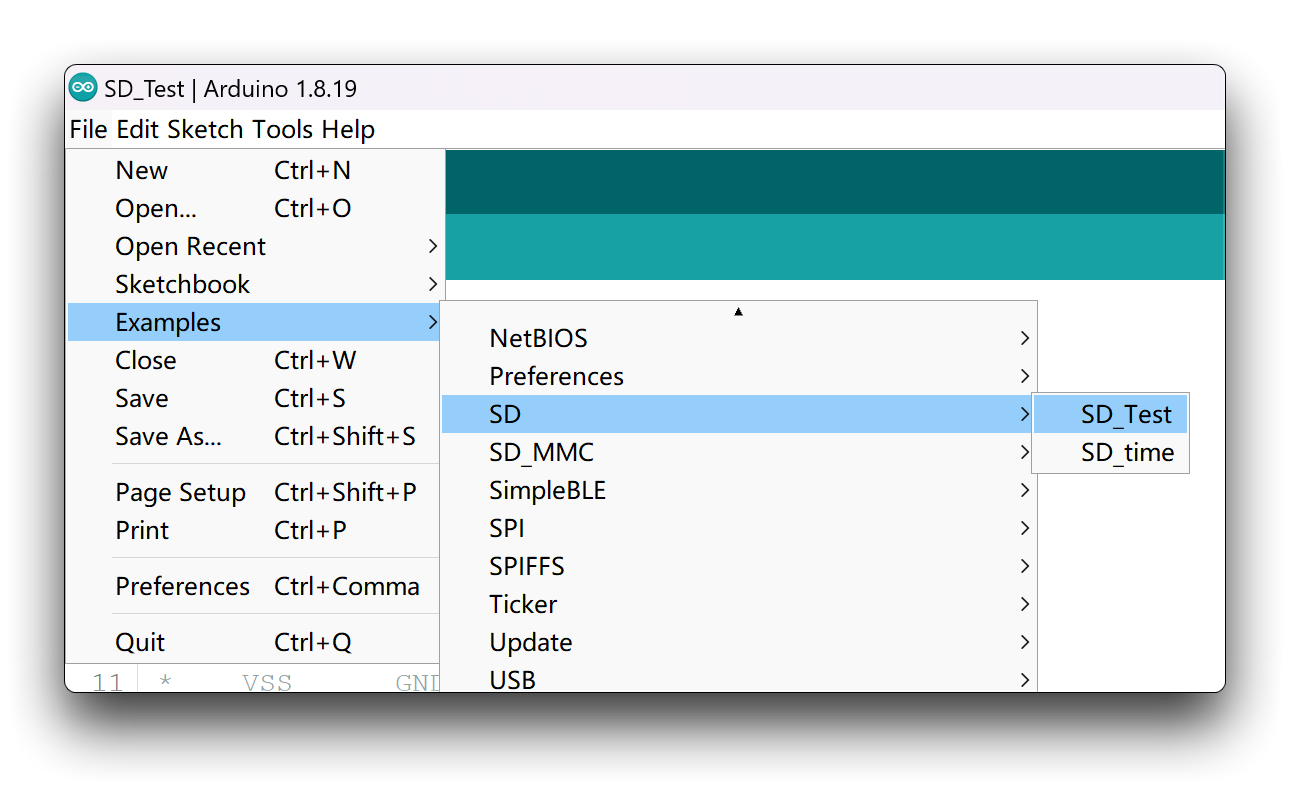The height and width of the screenshot is (789, 1290).
Task: Open the Help menu
Action: tap(348, 129)
